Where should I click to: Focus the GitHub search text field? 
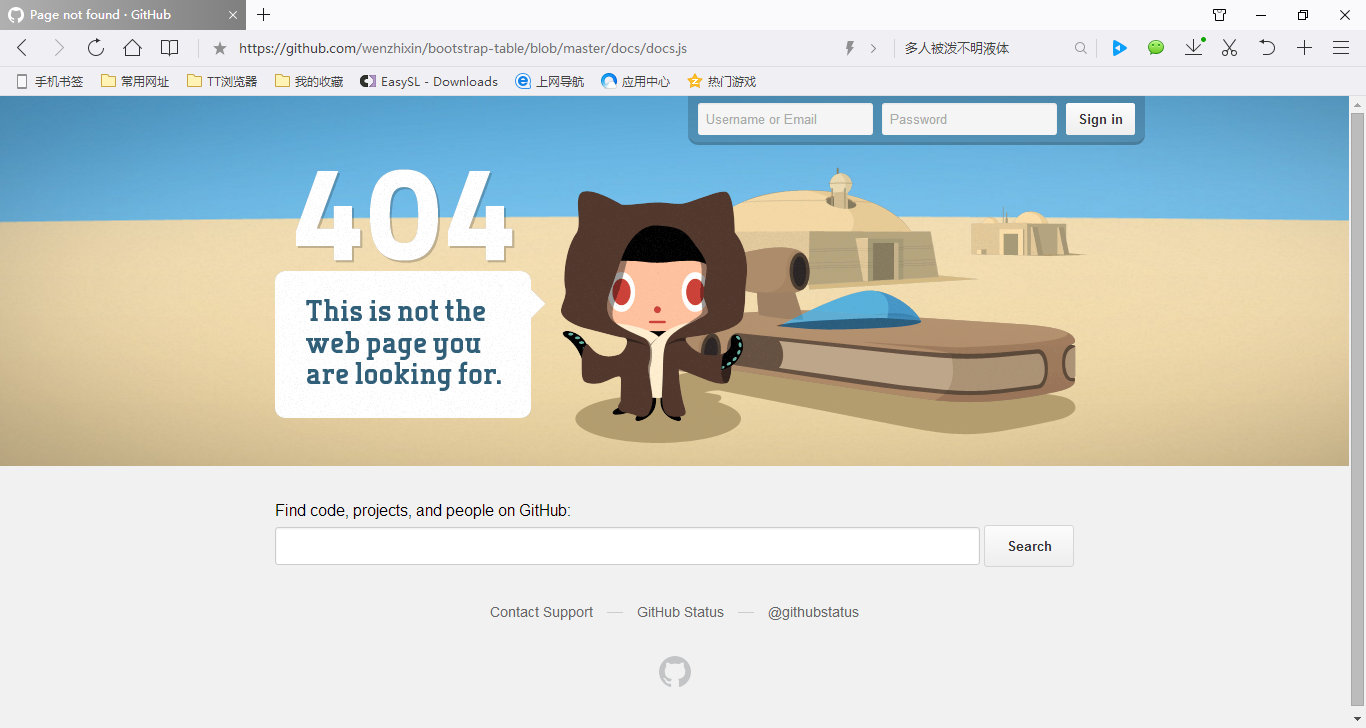click(627, 546)
